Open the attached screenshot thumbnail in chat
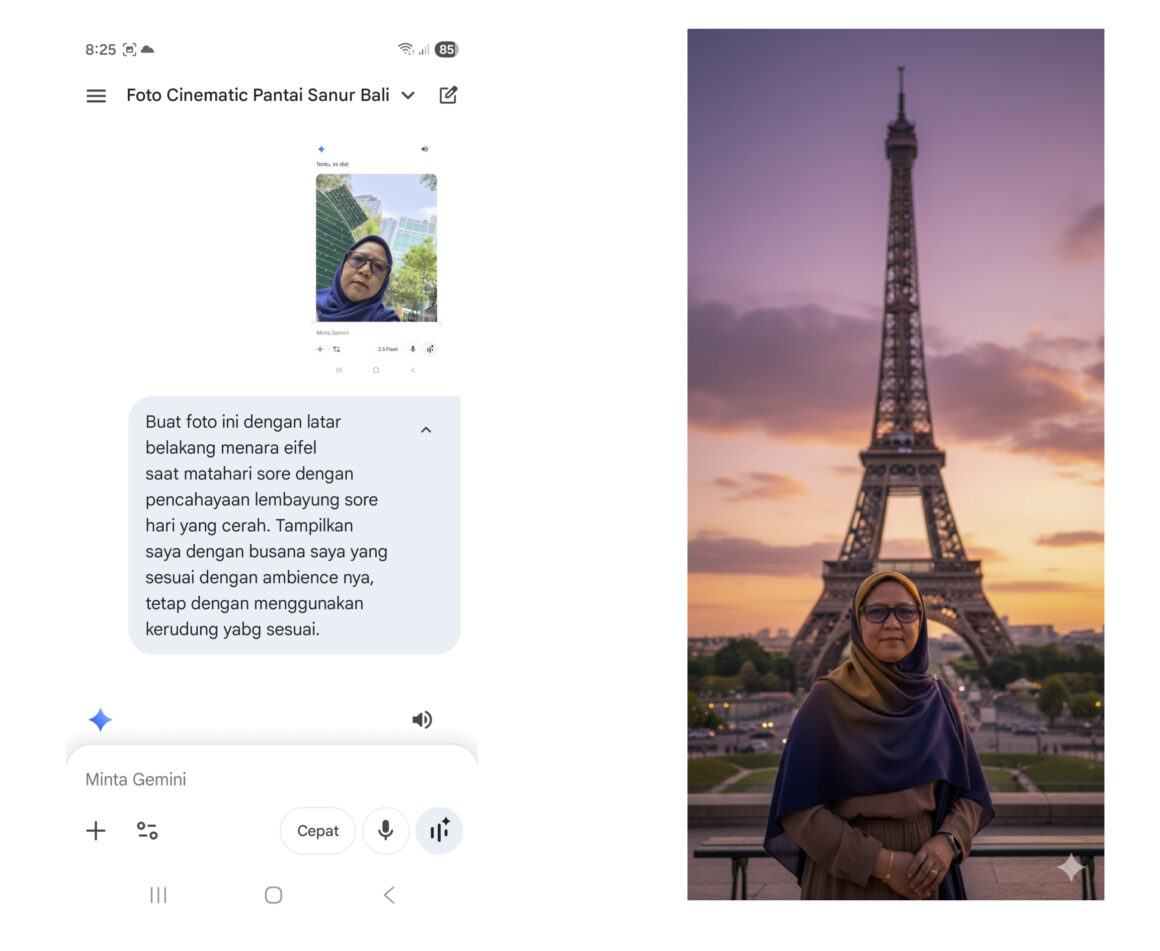Viewport: 1160px width, 951px height. coord(376,258)
